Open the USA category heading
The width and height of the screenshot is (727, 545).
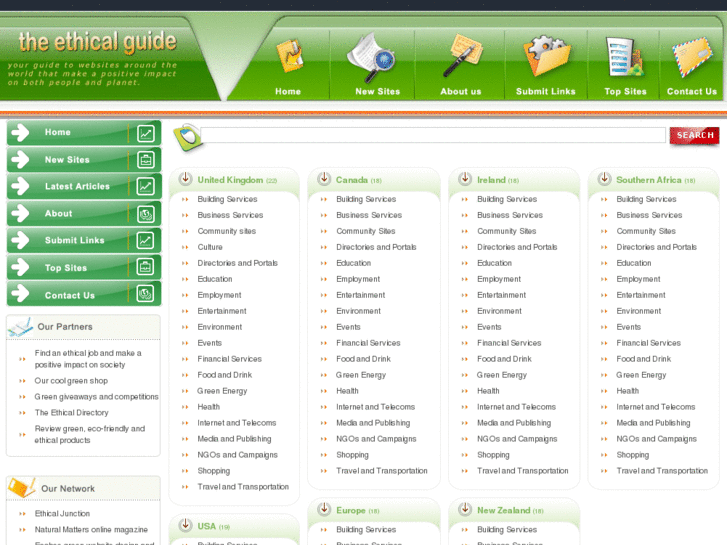pyautogui.click(x=207, y=526)
